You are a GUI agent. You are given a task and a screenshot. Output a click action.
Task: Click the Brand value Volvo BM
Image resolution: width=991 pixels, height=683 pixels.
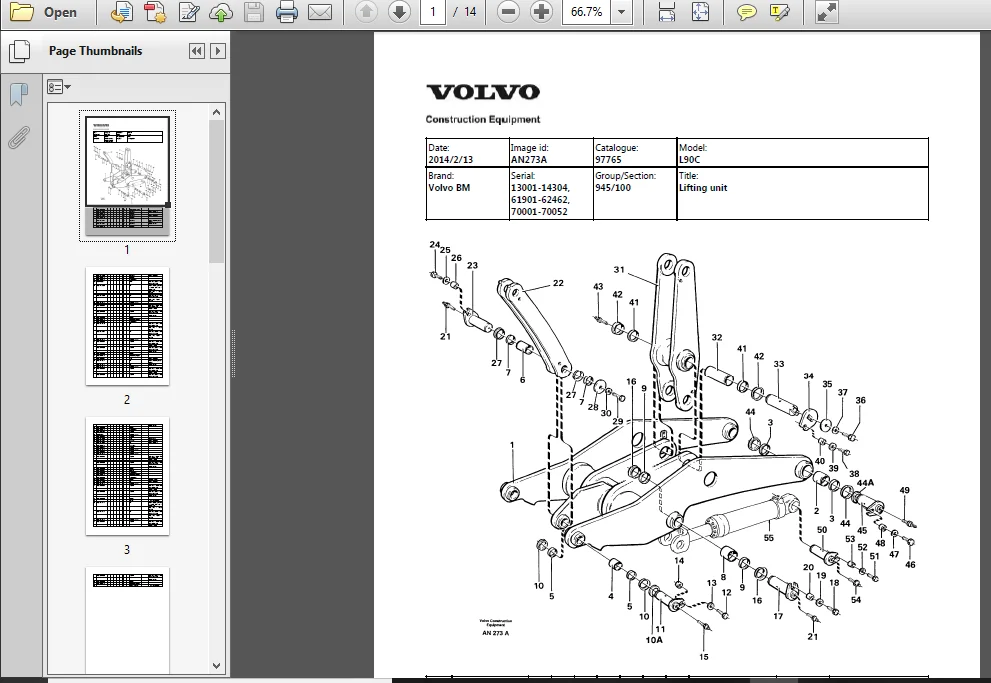(449, 188)
